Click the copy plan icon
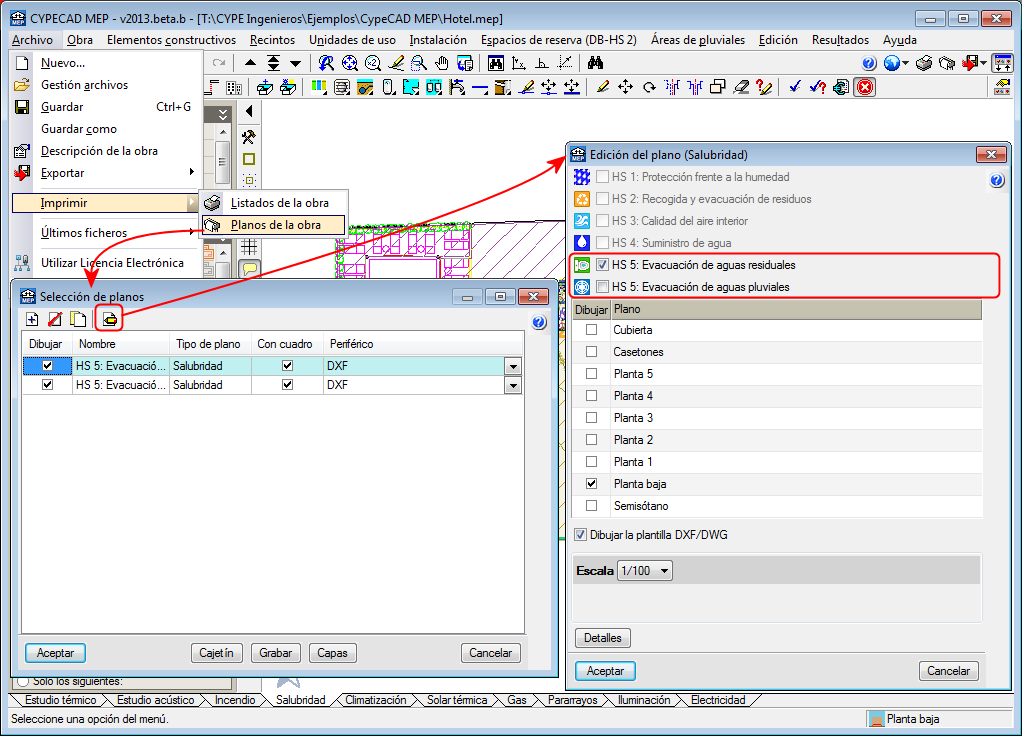 pos(77,320)
